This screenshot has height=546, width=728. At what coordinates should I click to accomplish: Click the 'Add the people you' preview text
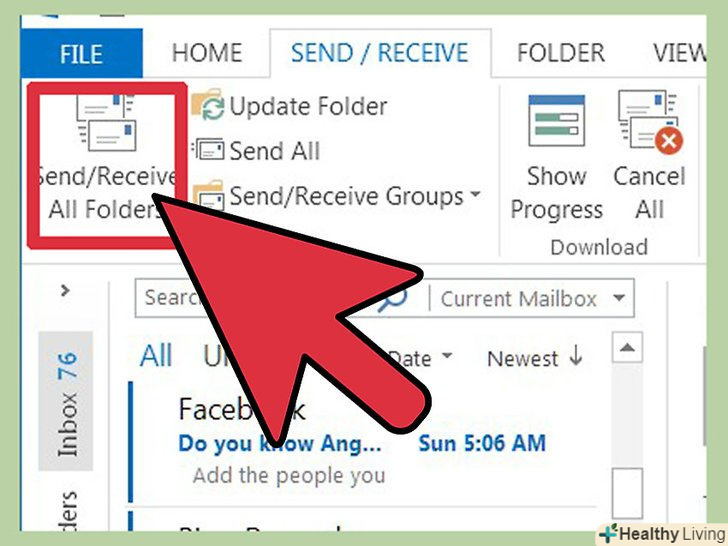tap(289, 476)
